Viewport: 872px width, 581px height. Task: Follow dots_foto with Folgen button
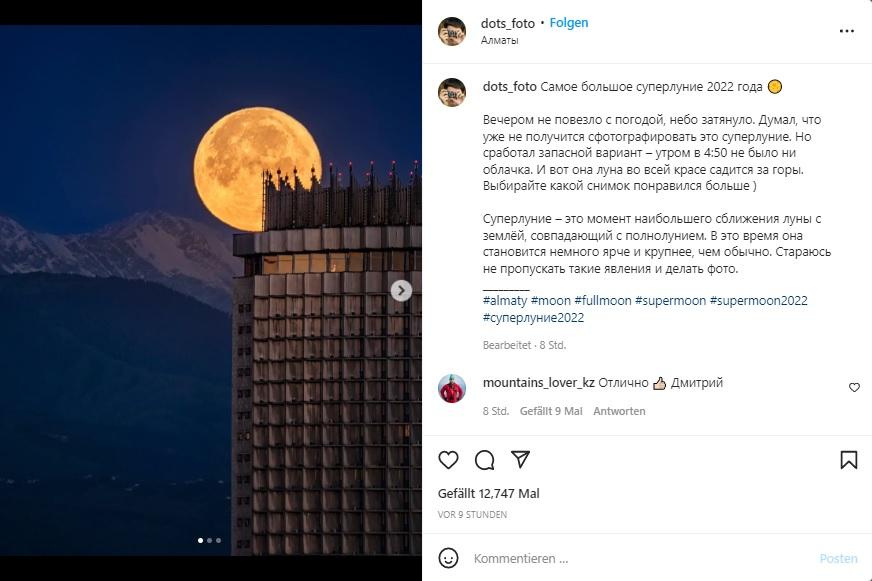pos(569,23)
